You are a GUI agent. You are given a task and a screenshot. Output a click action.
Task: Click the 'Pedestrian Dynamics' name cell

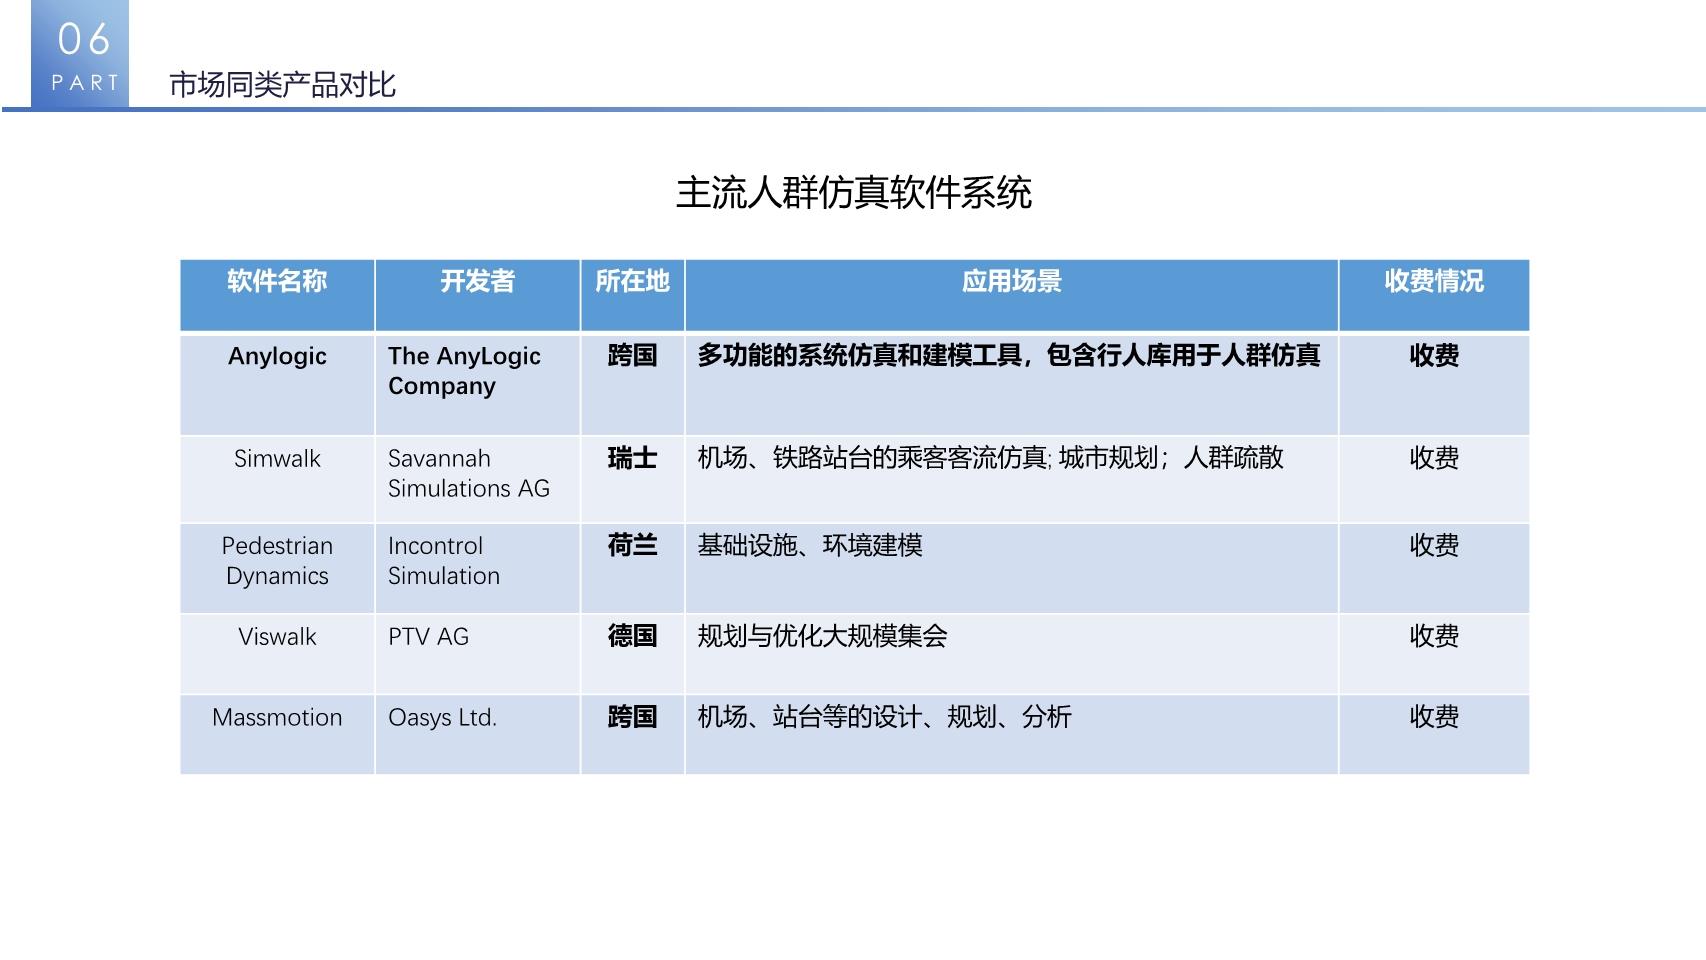point(277,568)
